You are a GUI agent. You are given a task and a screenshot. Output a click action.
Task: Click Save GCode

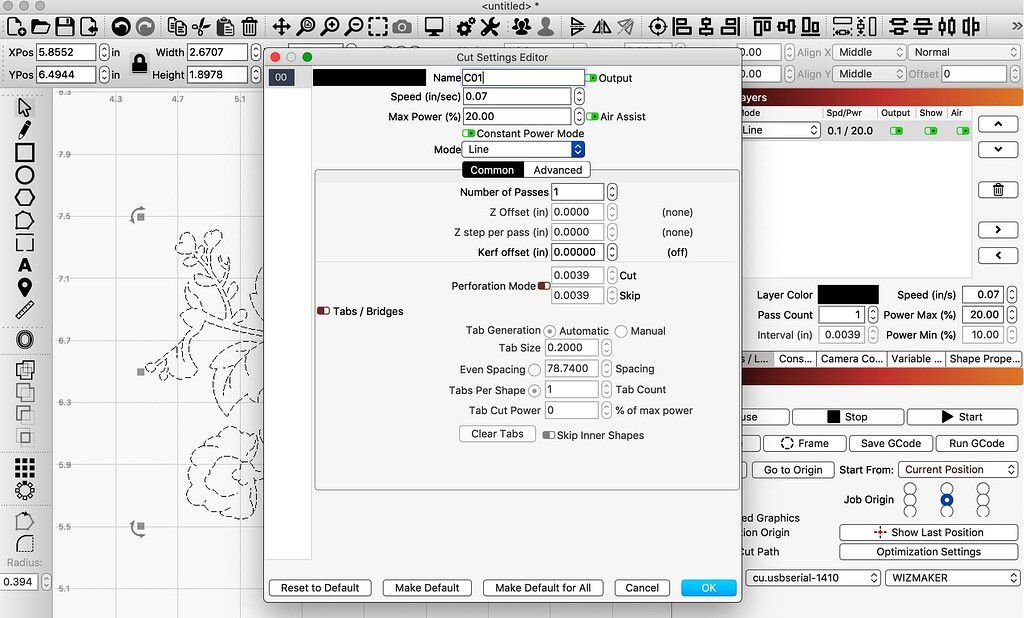pyautogui.click(x=890, y=442)
